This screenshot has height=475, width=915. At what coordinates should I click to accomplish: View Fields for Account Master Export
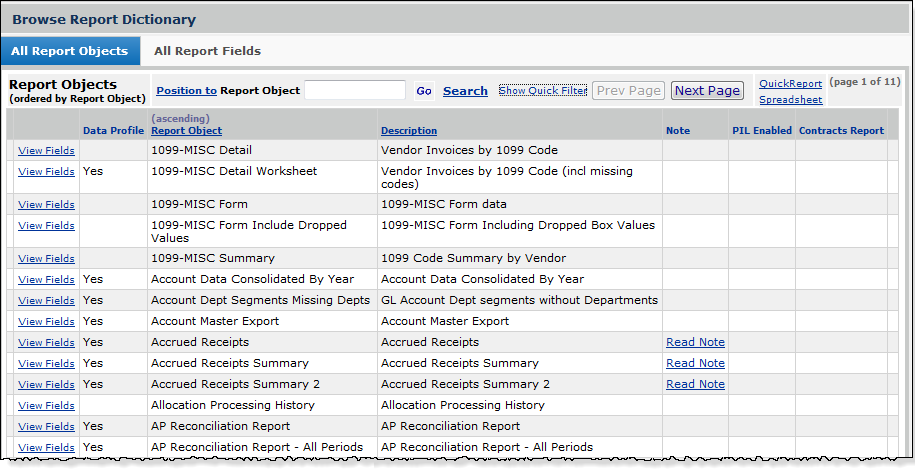pyautogui.click(x=46, y=322)
